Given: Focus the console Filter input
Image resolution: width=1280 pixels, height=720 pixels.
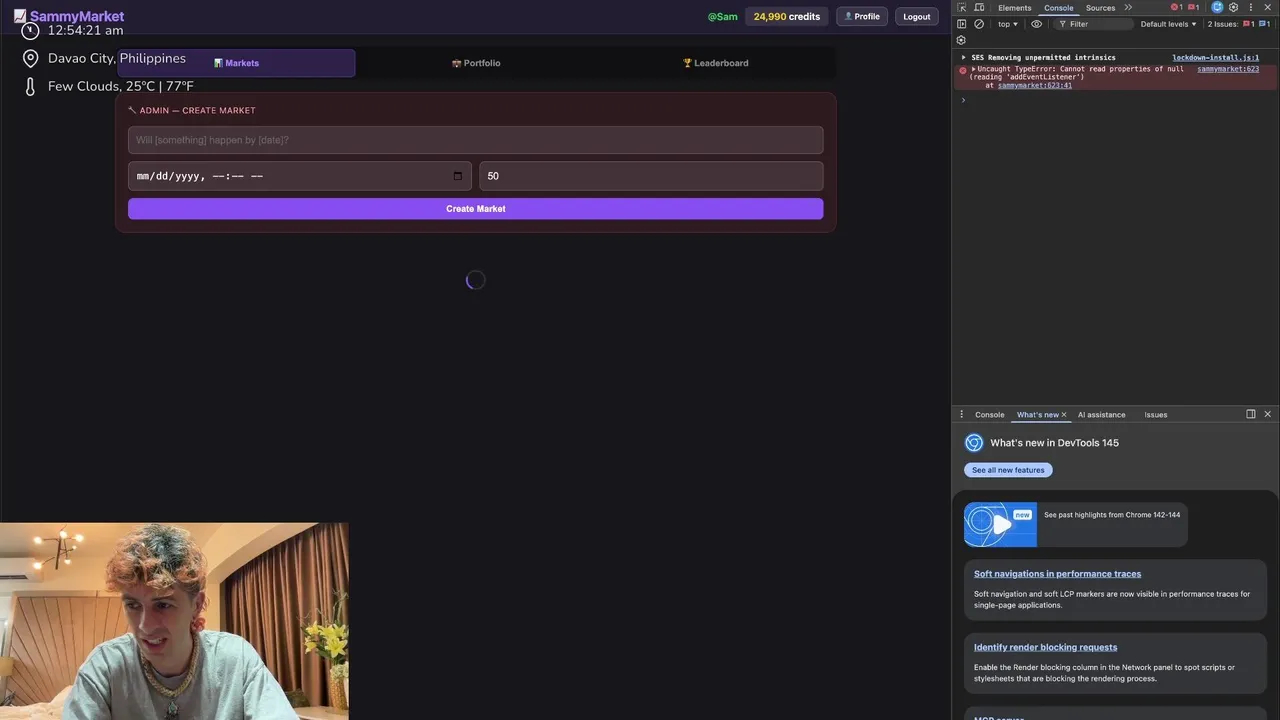Looking at the screenshot, I should (1092, 24).
